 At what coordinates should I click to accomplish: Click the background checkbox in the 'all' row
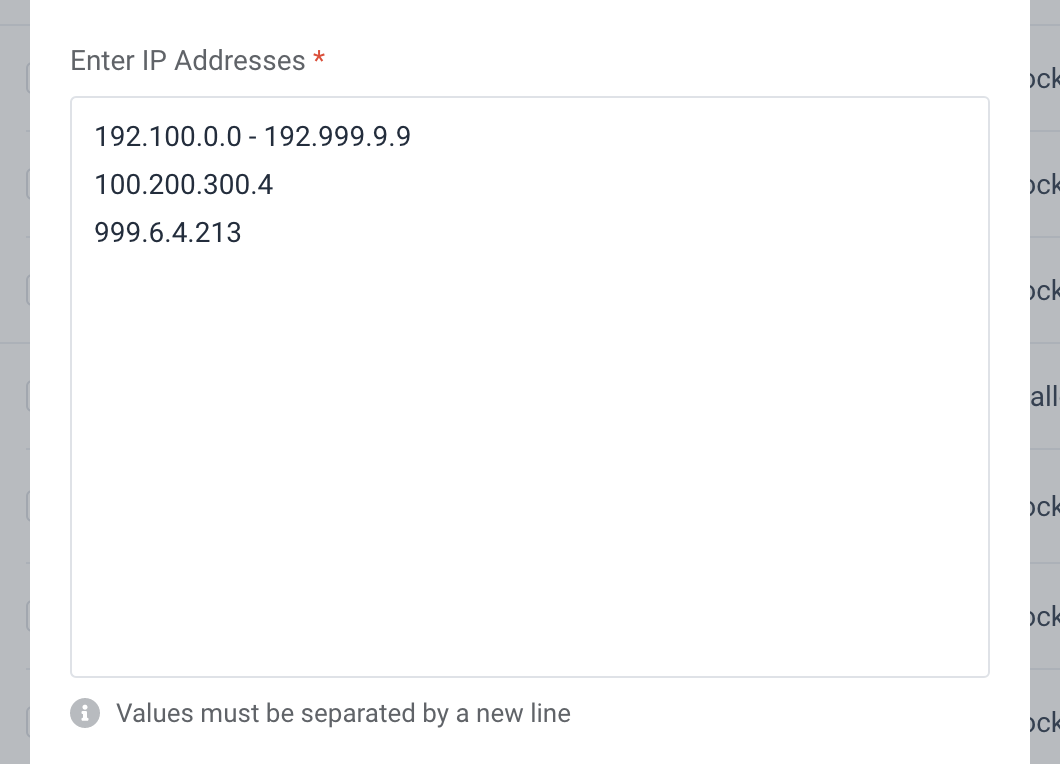click(x=28, y=396)
